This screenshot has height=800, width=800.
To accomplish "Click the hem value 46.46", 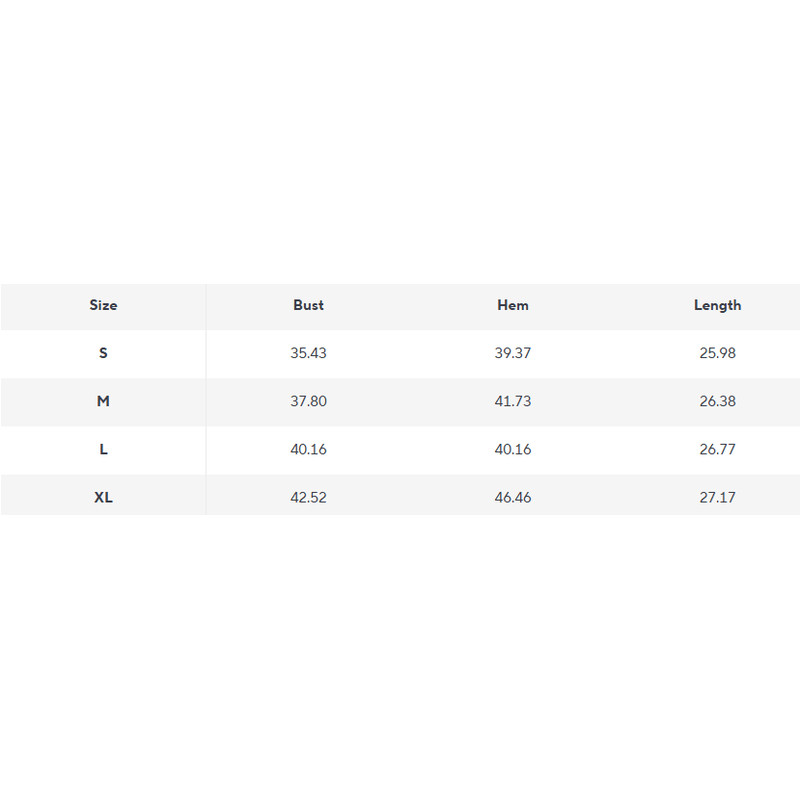I will click(513, 497).
